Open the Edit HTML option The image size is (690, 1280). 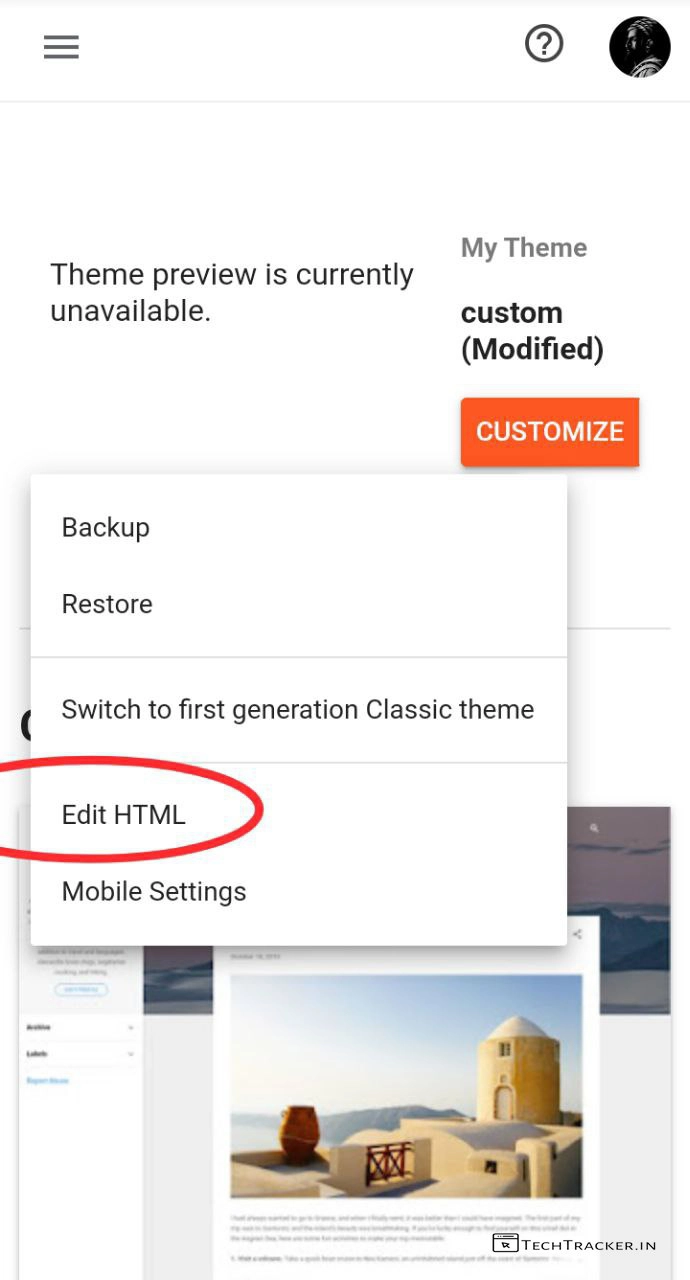point(124,815)
